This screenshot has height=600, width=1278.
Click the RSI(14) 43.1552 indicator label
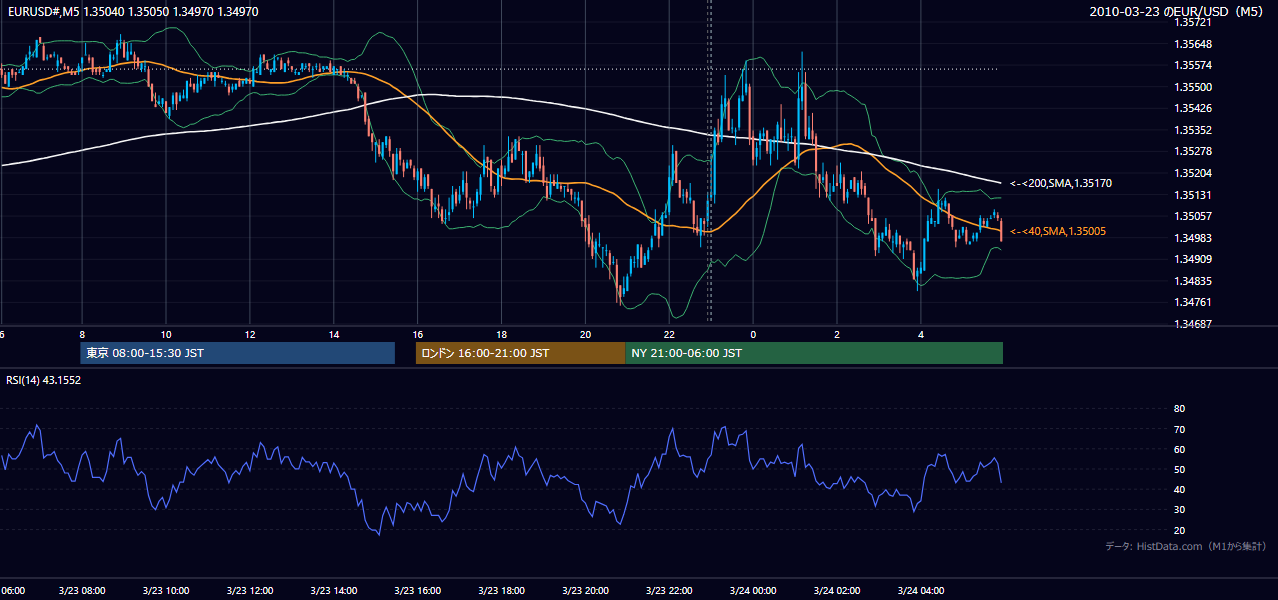click(44, 380)
